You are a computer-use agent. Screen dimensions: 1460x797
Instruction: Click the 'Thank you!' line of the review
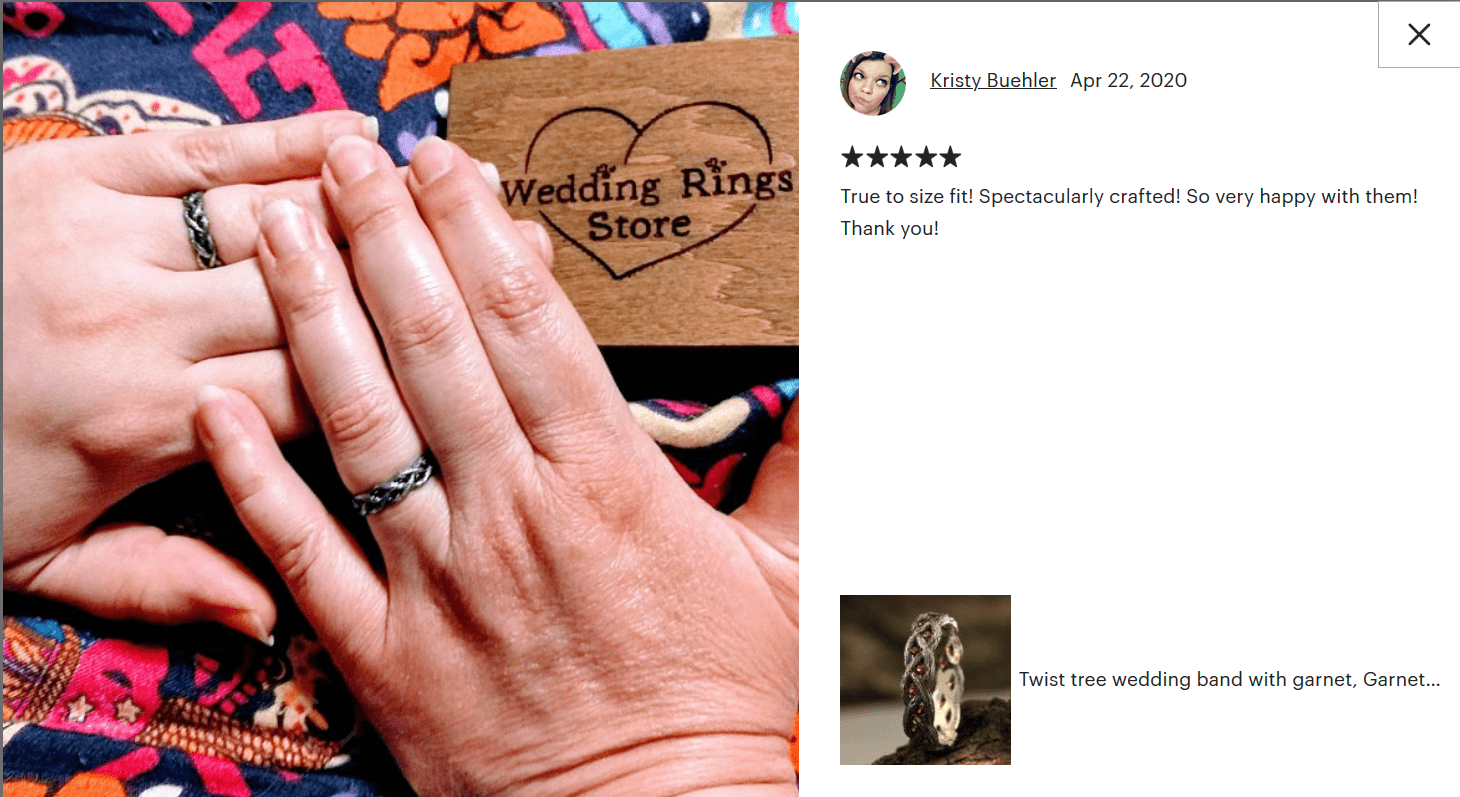[890, 229]
